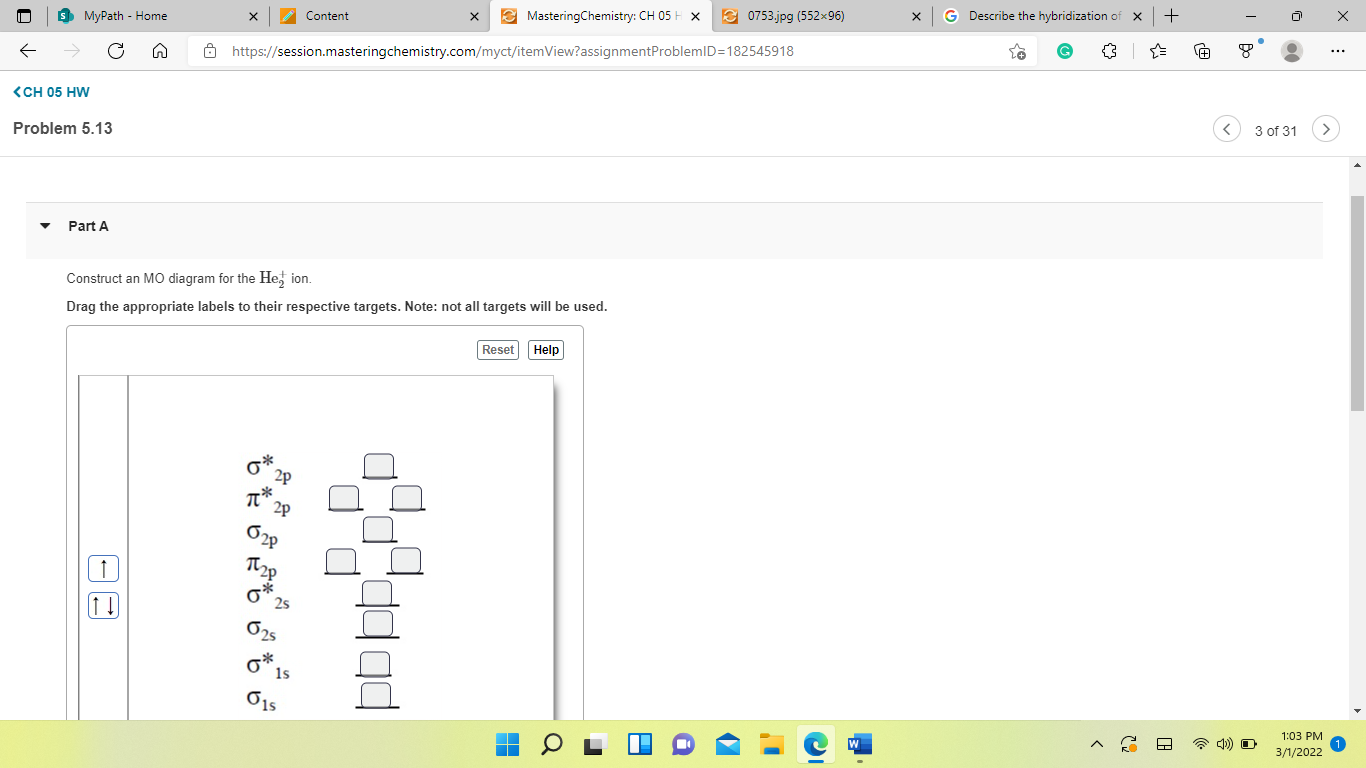Click the browser extensions puzzle icon

pos(1108,51)
